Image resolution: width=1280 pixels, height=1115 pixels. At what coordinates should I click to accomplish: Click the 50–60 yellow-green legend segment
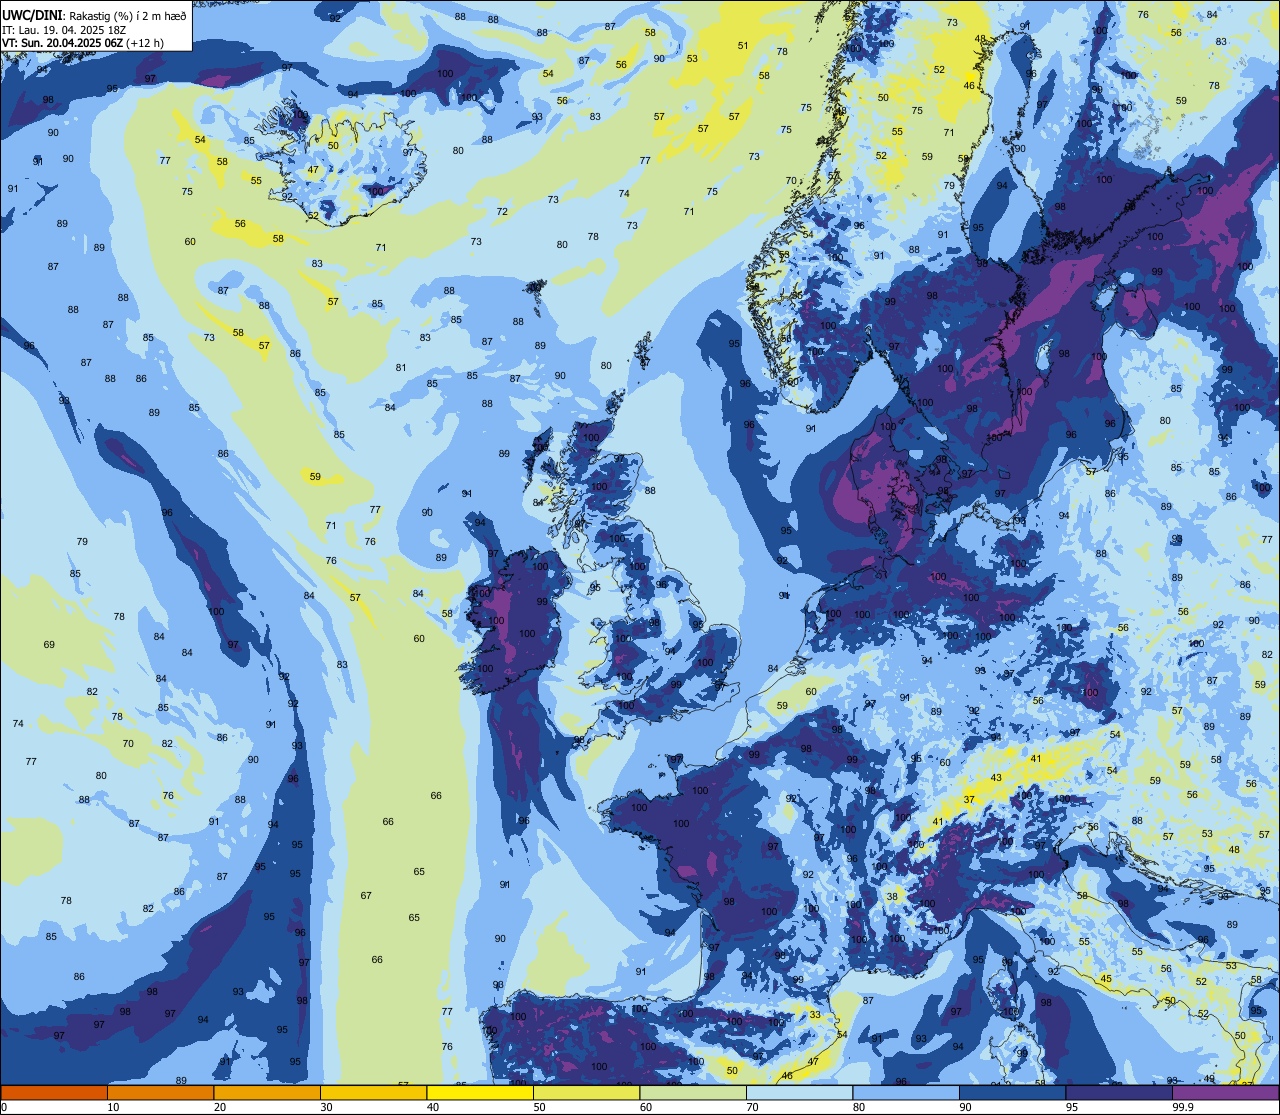pyautogui.click(x=586, y=1093)
